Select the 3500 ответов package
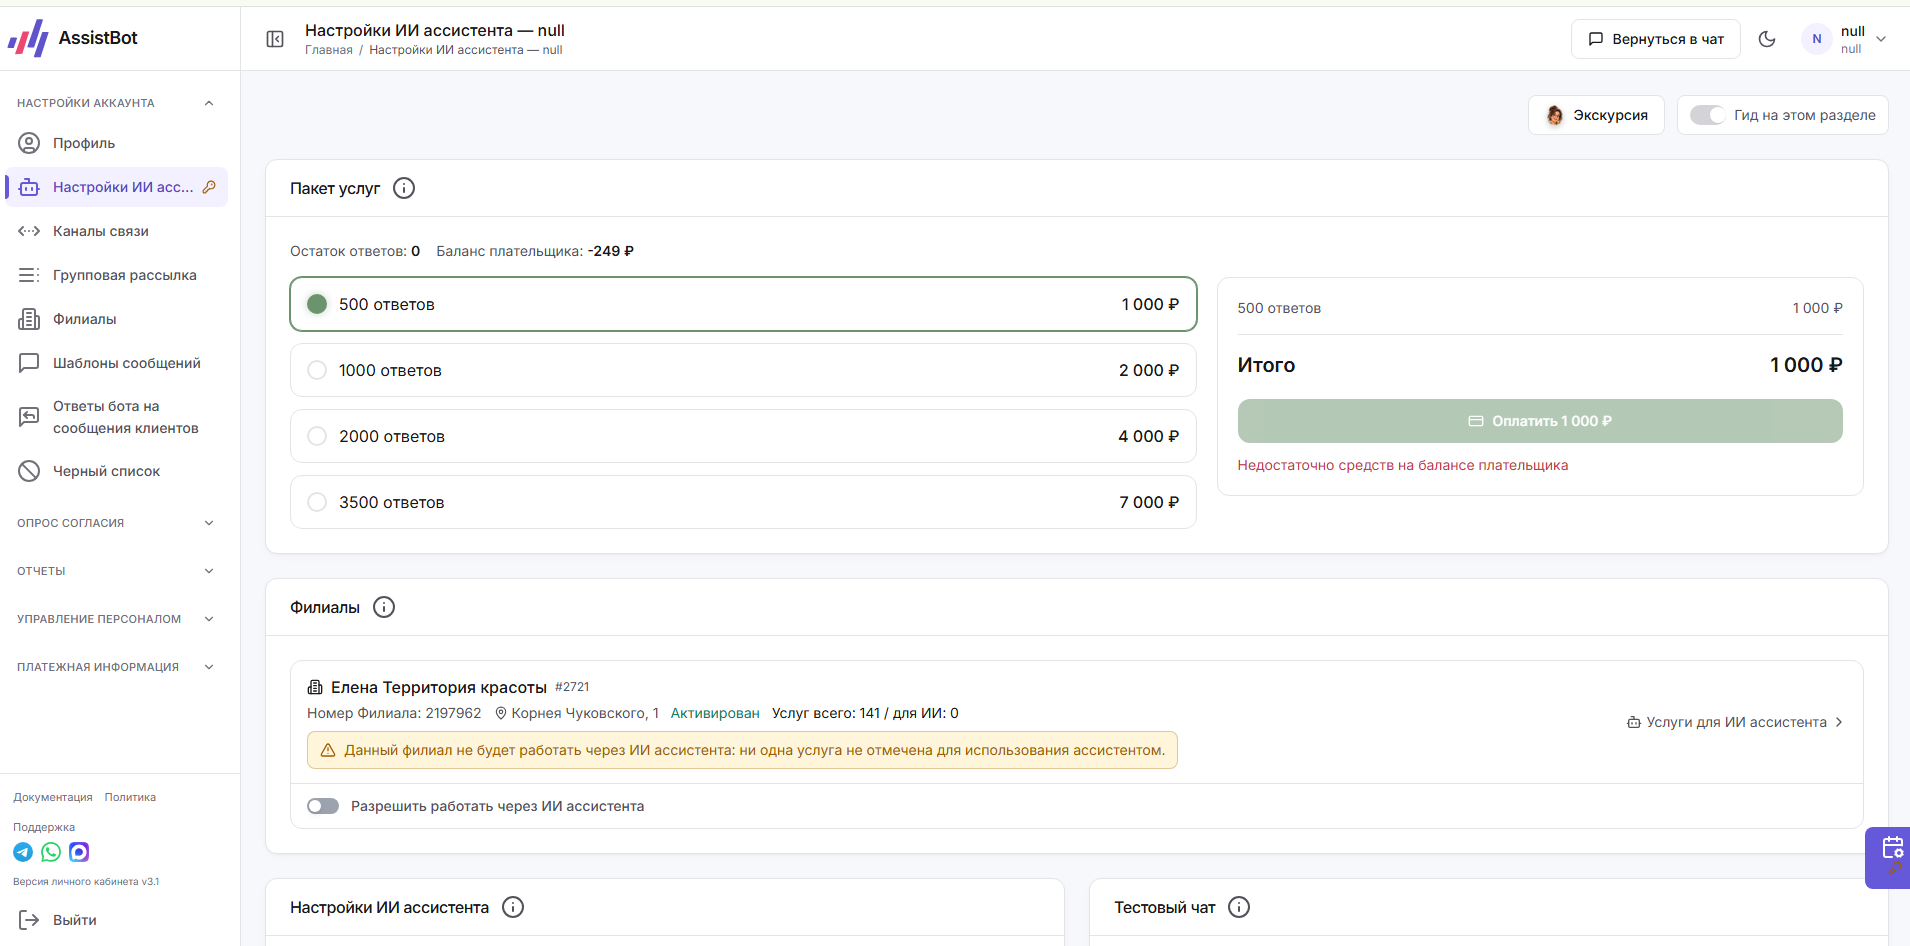Viewport: 1910px width, 946px height. tap(743, 502)
